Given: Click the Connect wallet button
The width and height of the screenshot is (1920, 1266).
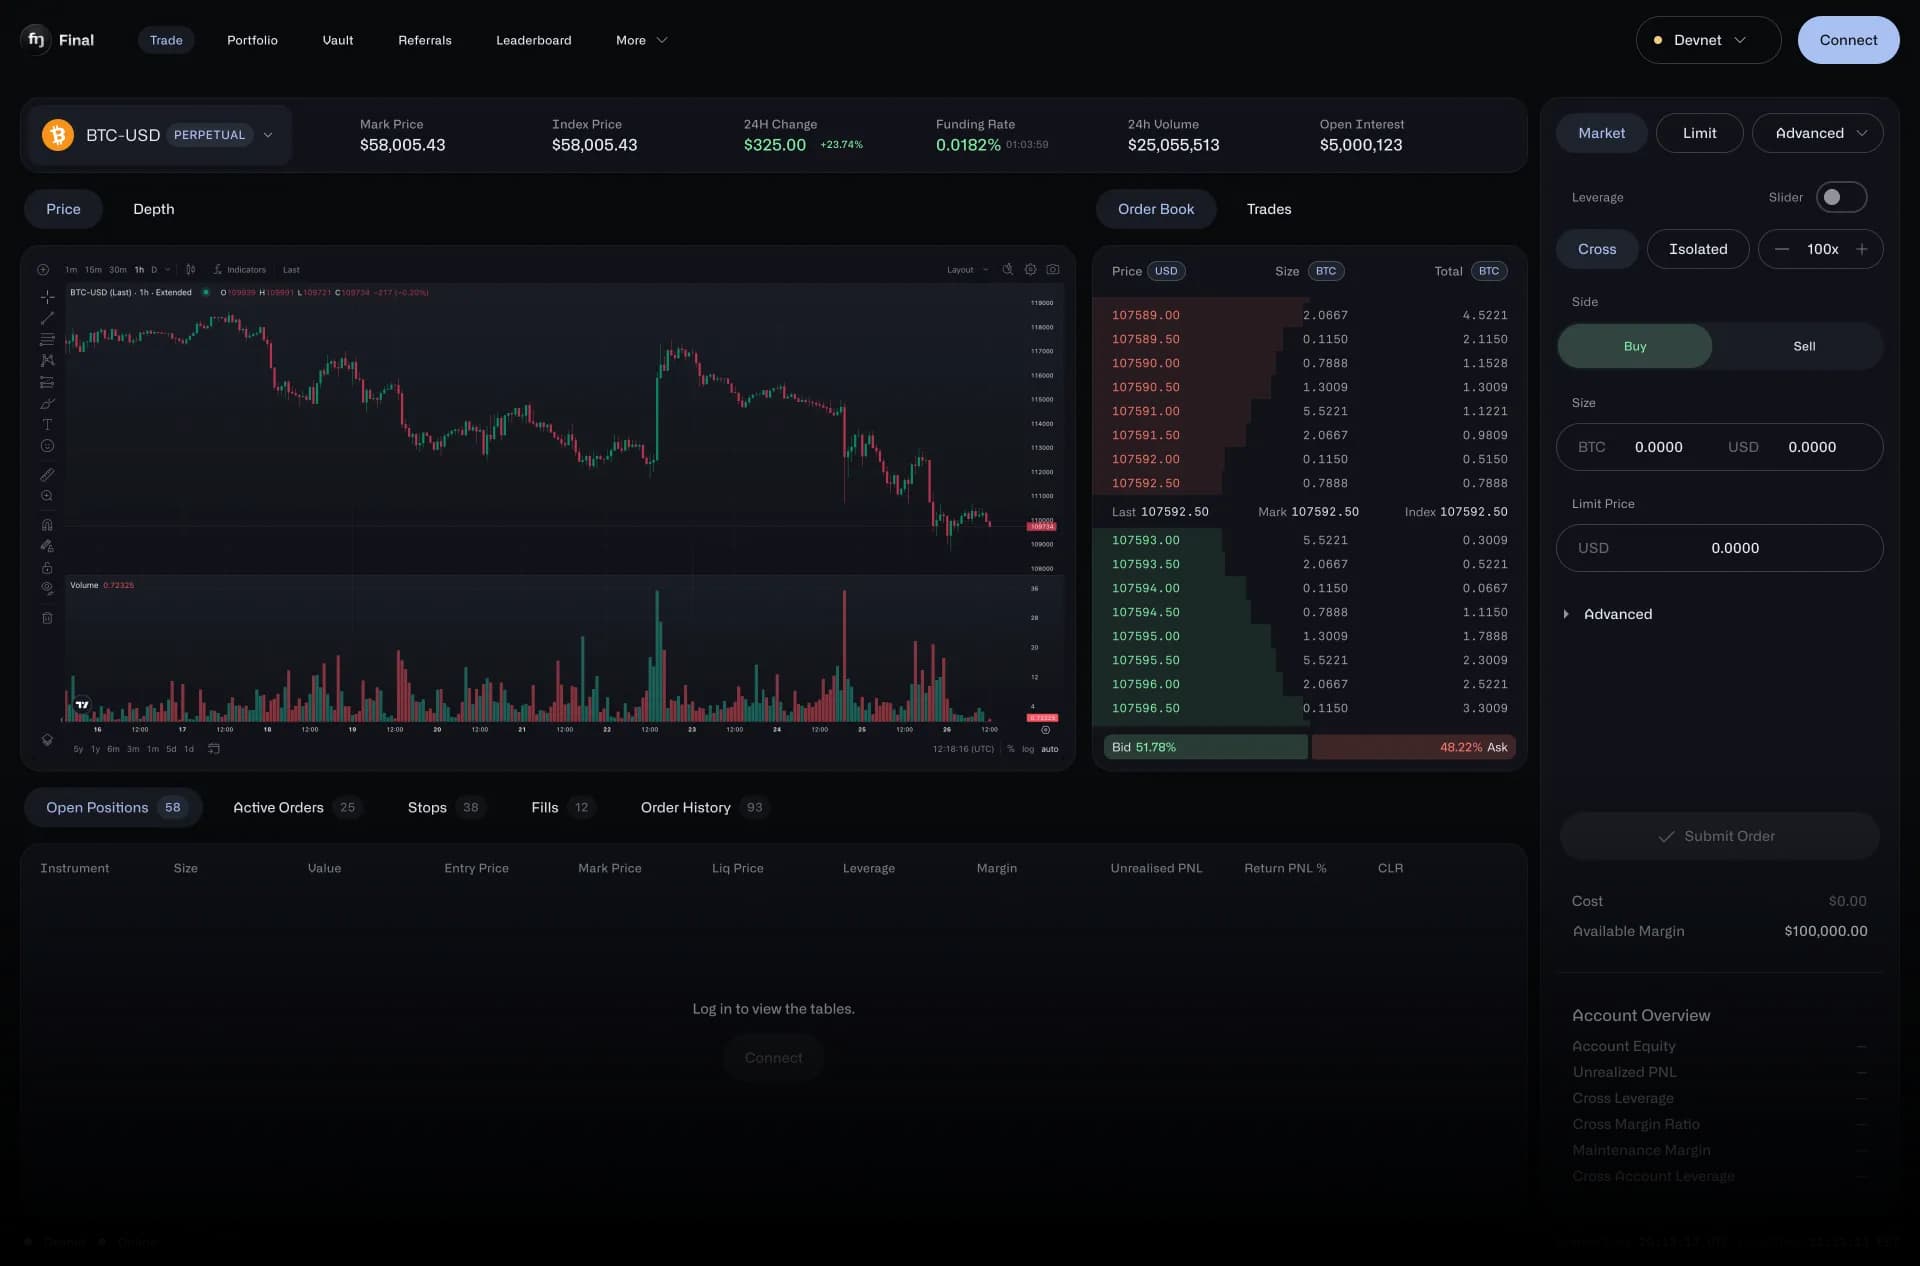Looking at the screenshot, I should [x=1848, y=40].
